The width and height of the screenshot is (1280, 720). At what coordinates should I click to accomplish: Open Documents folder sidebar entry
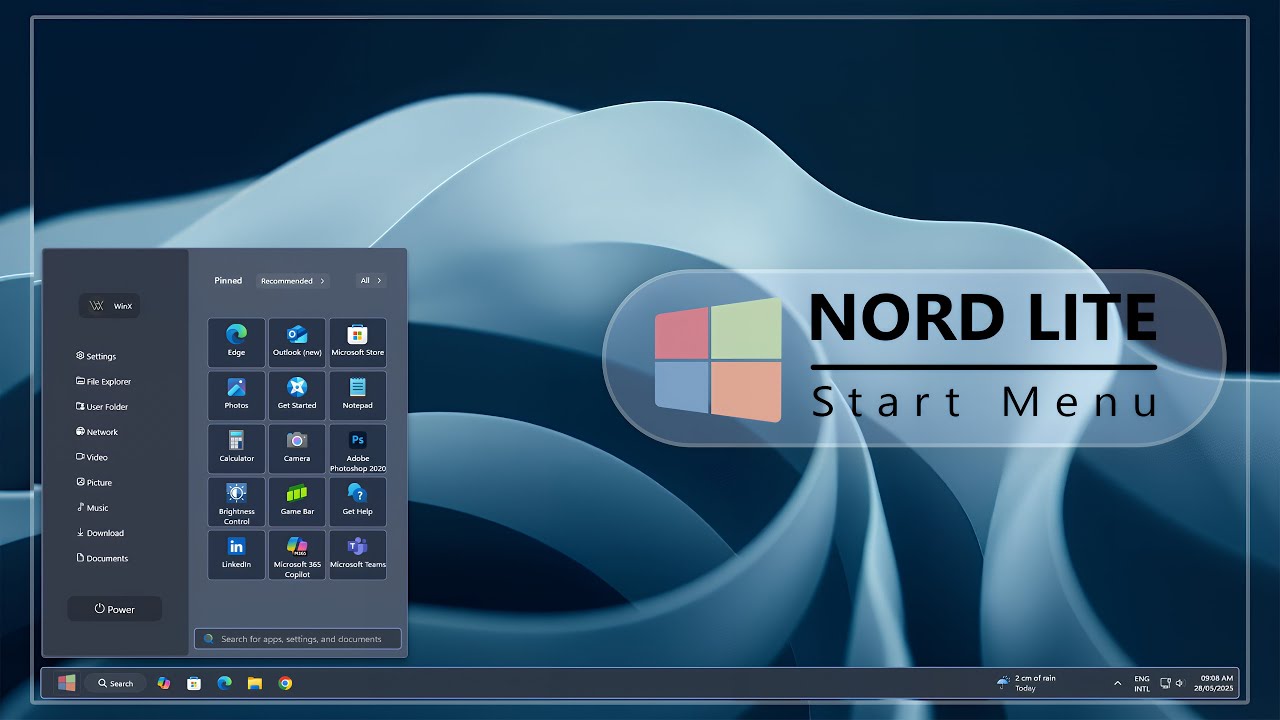click(101, 558)
